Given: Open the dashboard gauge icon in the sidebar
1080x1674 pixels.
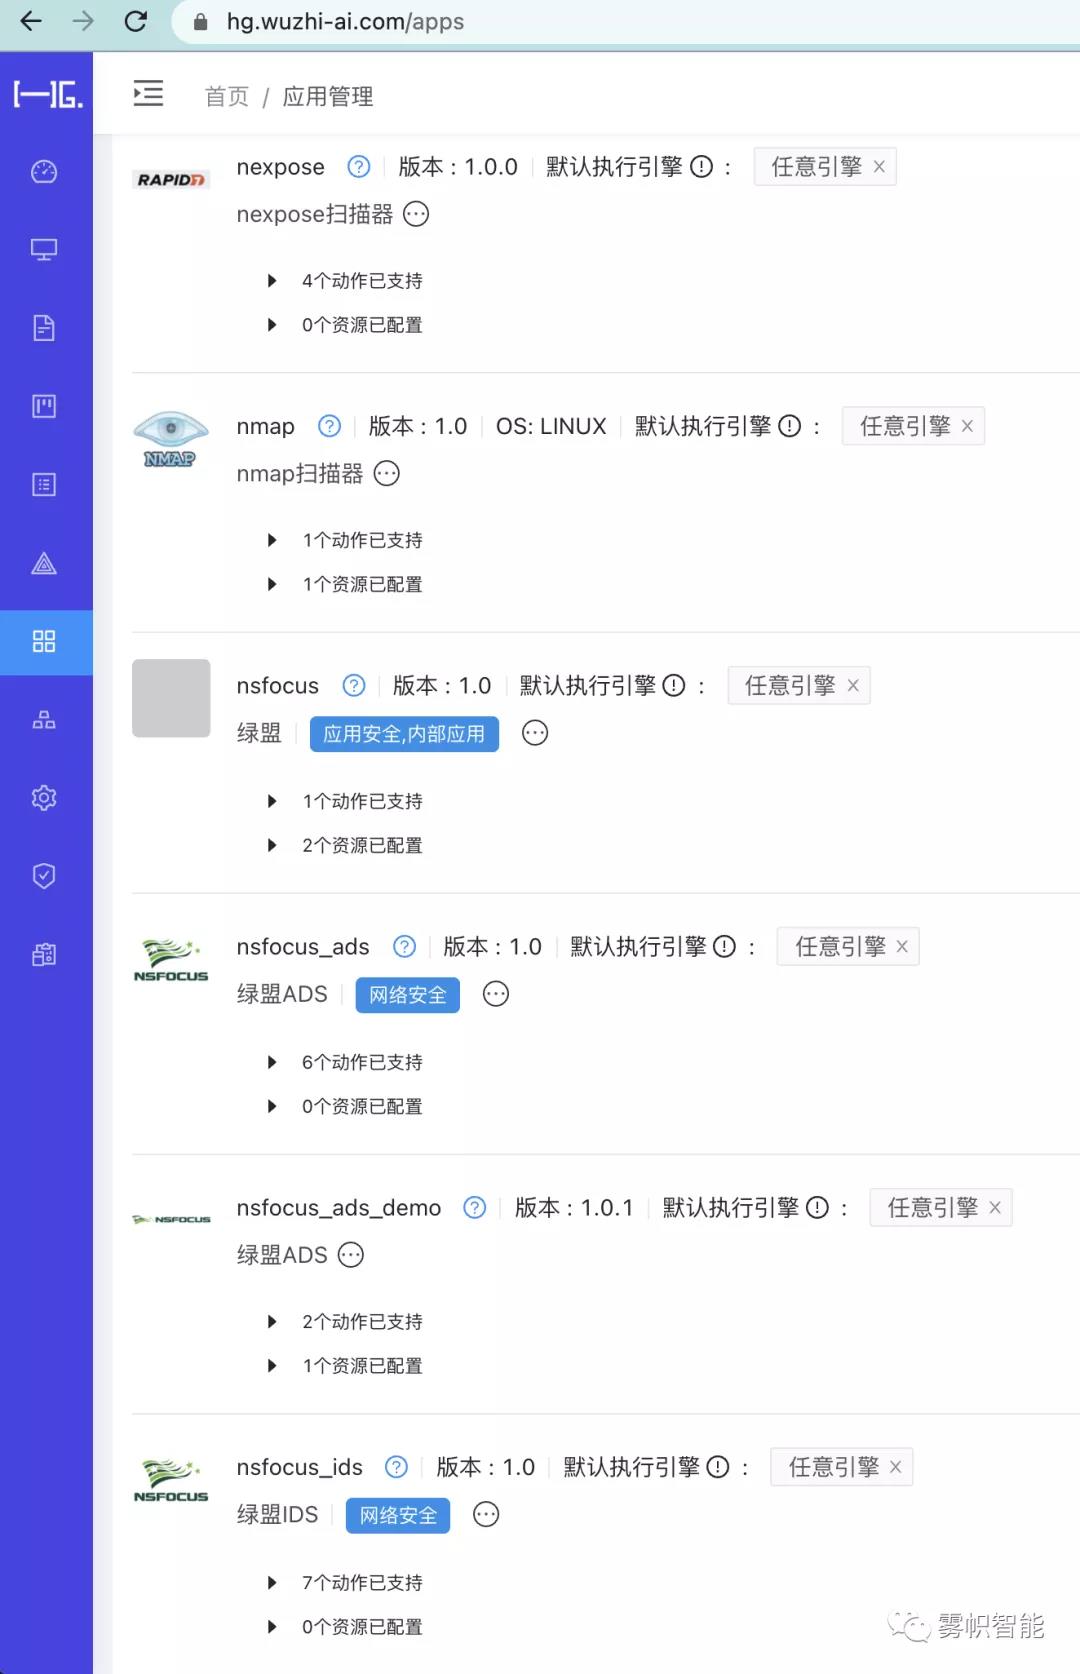Looking at the screenshot, I should 44,172.
